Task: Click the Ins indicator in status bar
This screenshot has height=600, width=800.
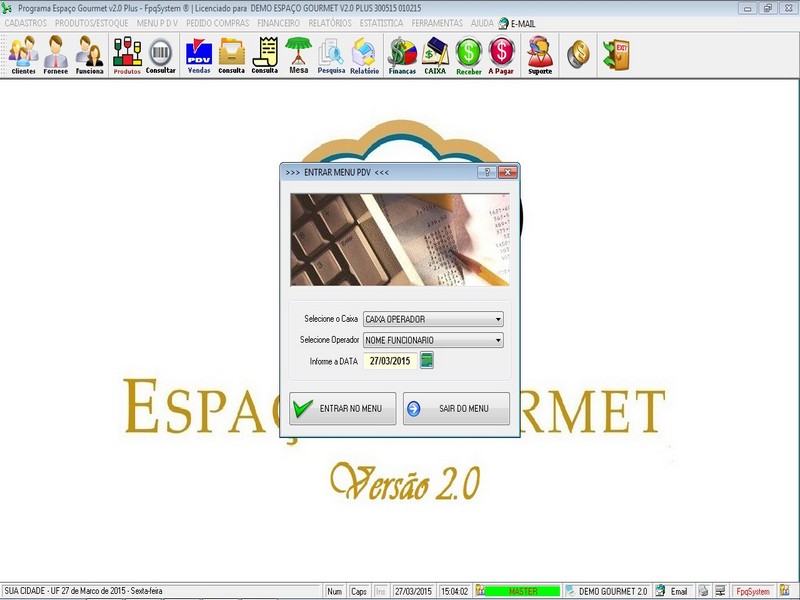Action: click(x=381, y=591)
